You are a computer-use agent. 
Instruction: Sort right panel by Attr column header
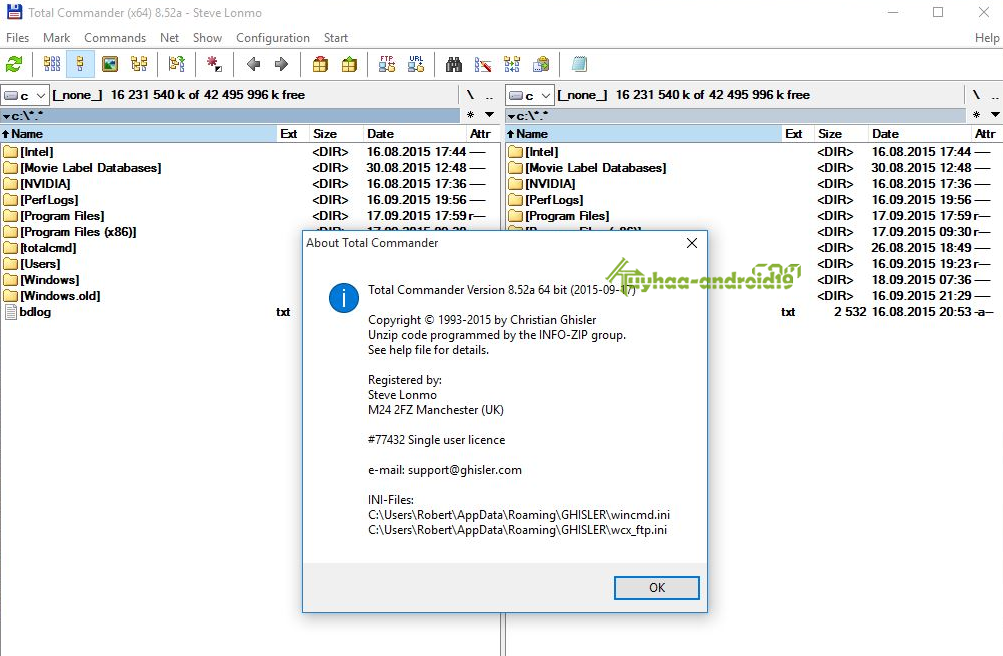pyautogui.click(x=987, y=134)
